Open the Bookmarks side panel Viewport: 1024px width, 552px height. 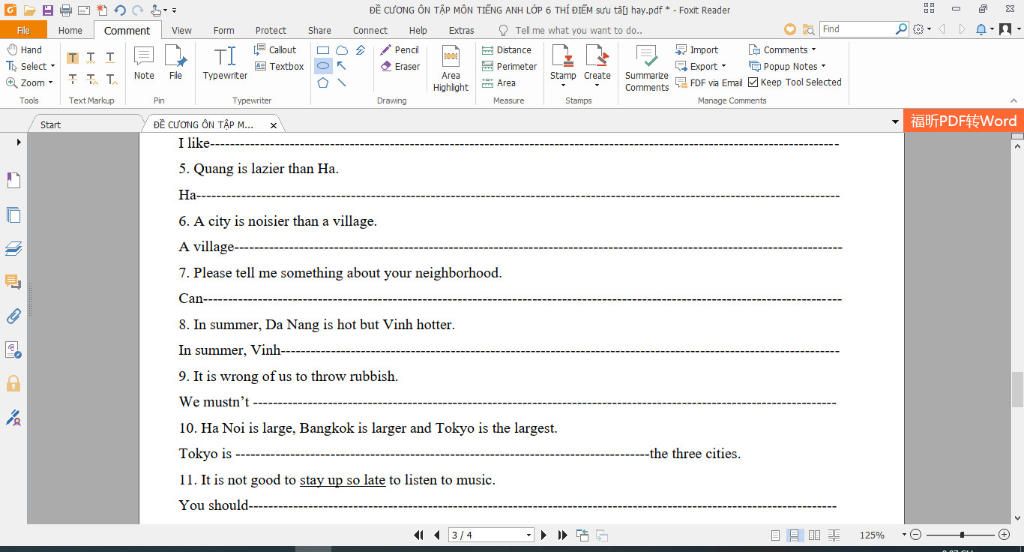click(x=13, y=180)
